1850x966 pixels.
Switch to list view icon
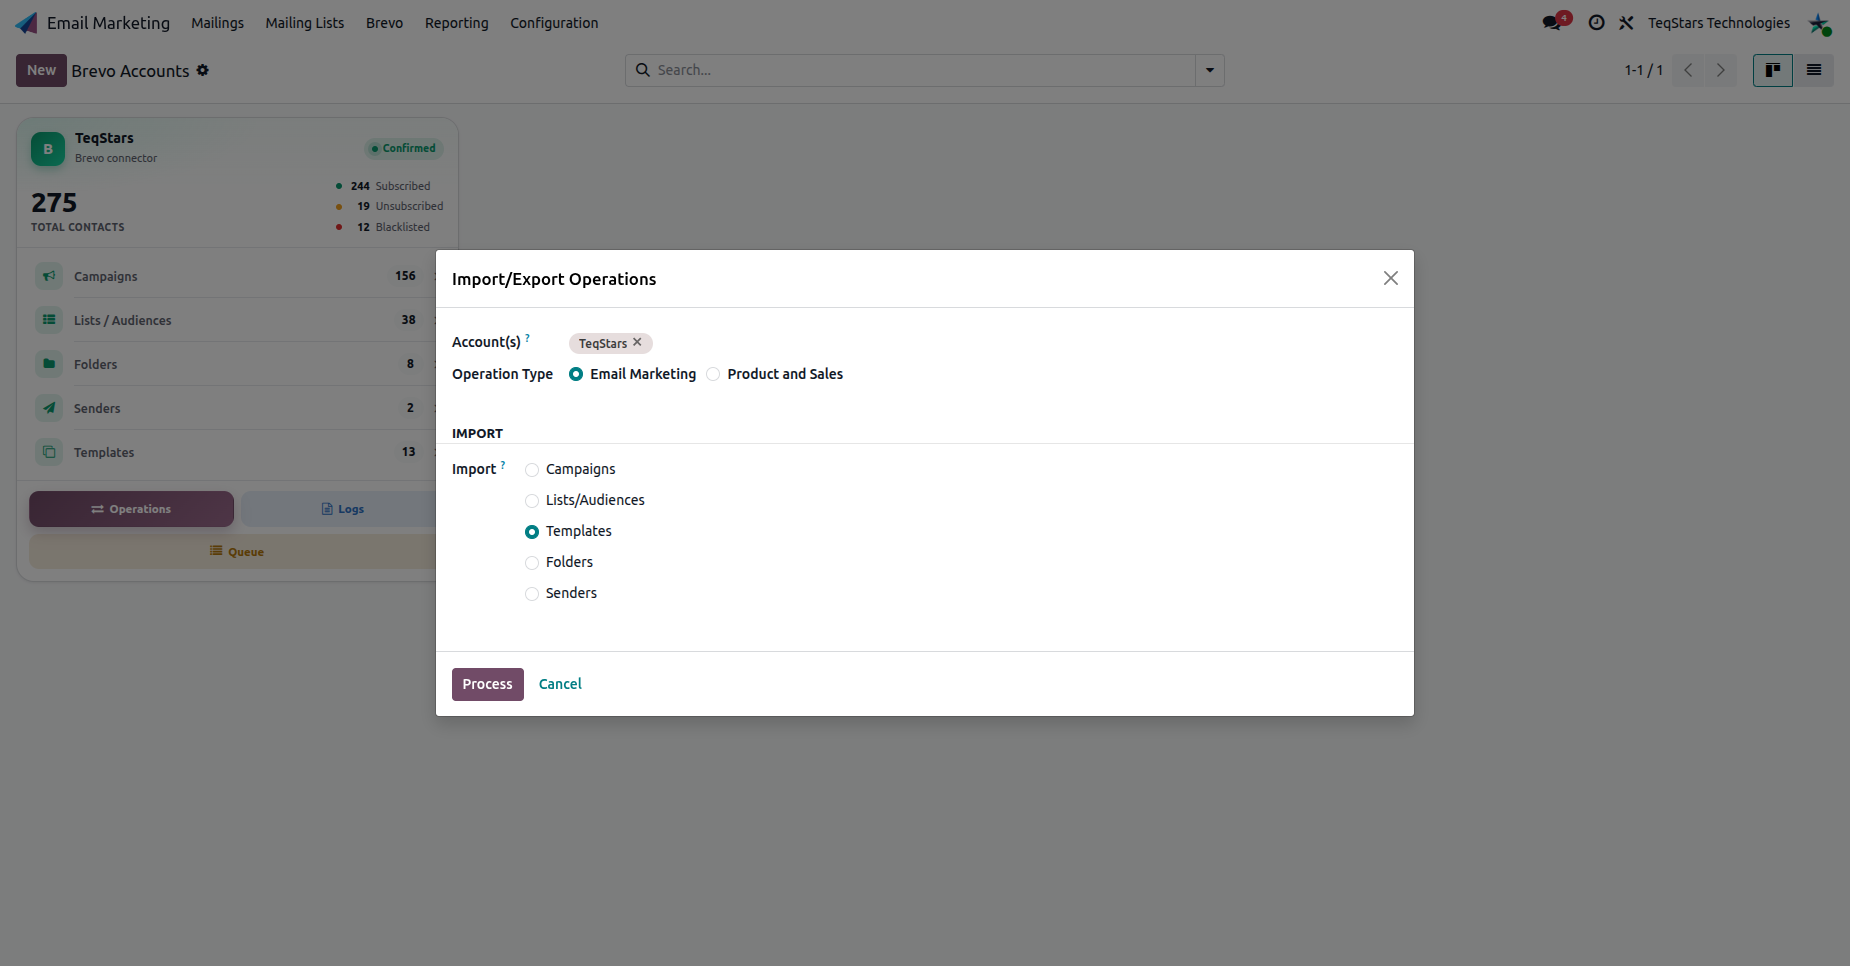(1814, 70)
